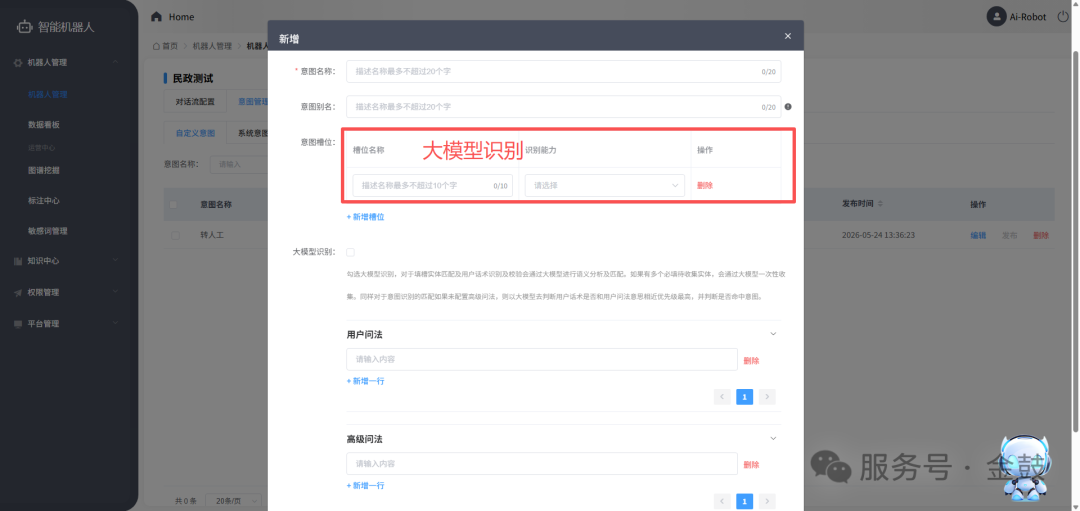Focus the 意图名称 search input behind dialog
Viewport: 1080px width, 511px height.
238,165
